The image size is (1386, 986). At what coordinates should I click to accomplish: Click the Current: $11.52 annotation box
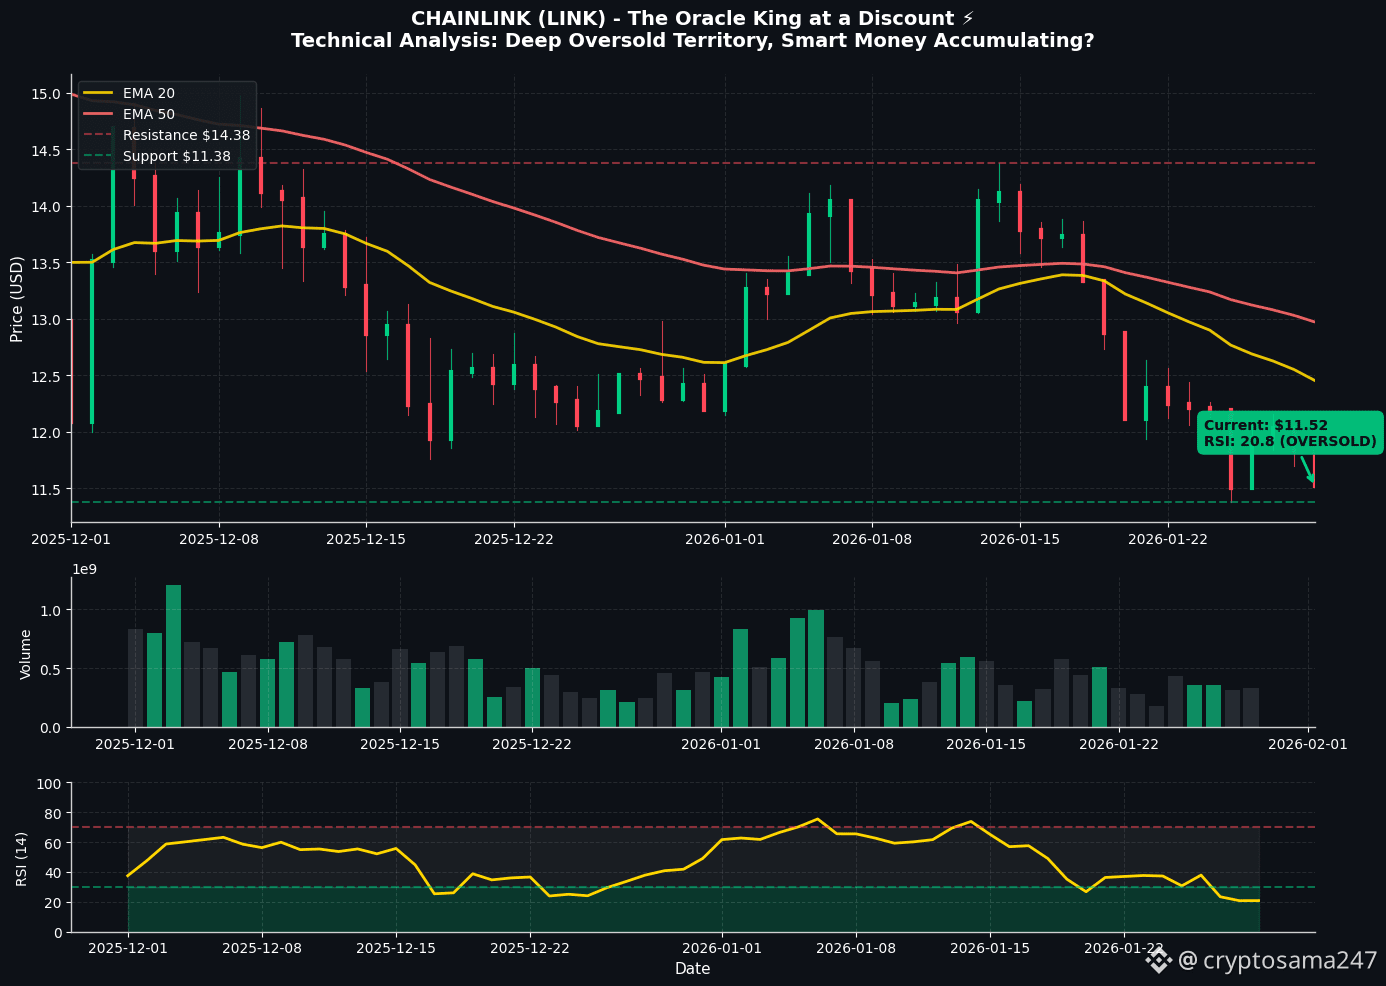[x=1290, y=433]
